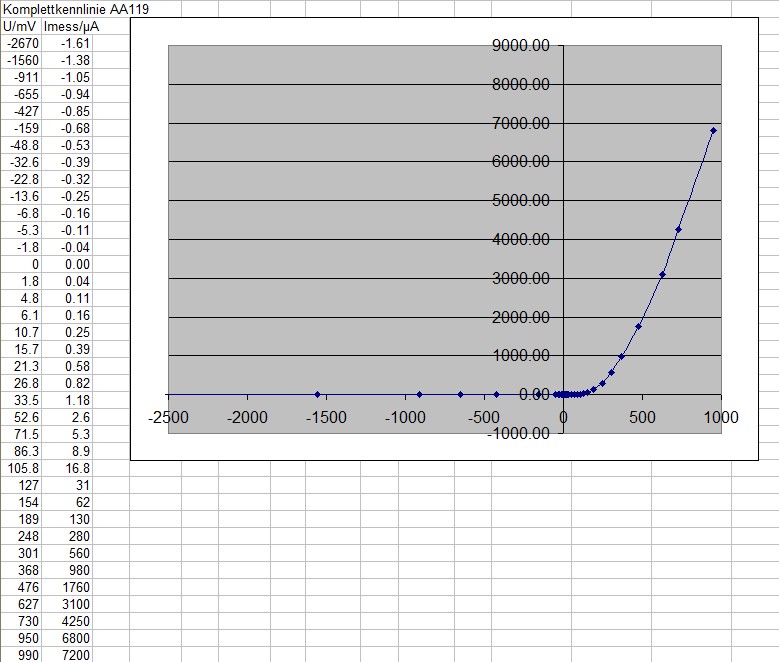Select the voltage cell -13.6

tap(21, 196)
